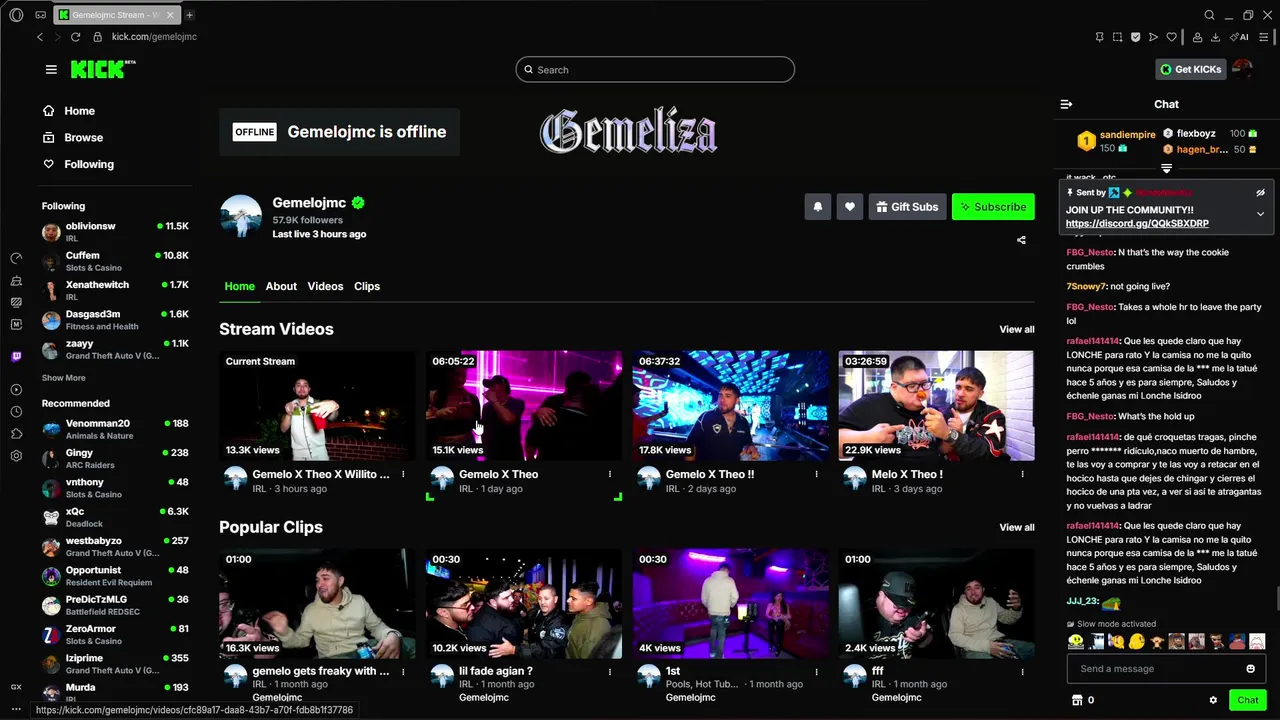Open the Current Stream video thumbnail
This screenshot has height=720, width=1280.
[x=317, y=405]
